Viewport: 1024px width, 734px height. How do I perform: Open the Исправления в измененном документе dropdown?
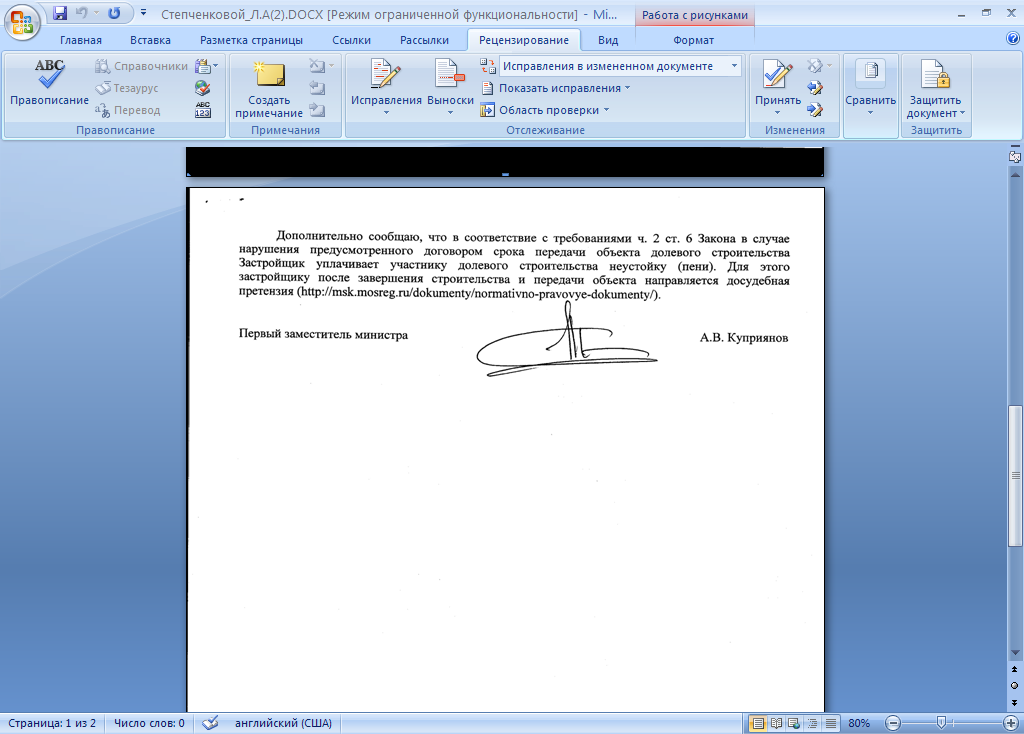[x=620, y=66]
